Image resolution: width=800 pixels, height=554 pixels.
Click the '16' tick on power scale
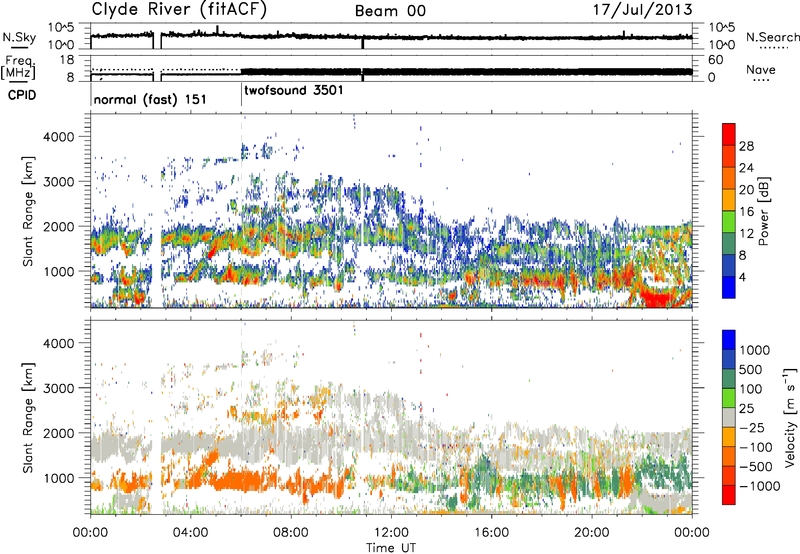pos(746,212)
